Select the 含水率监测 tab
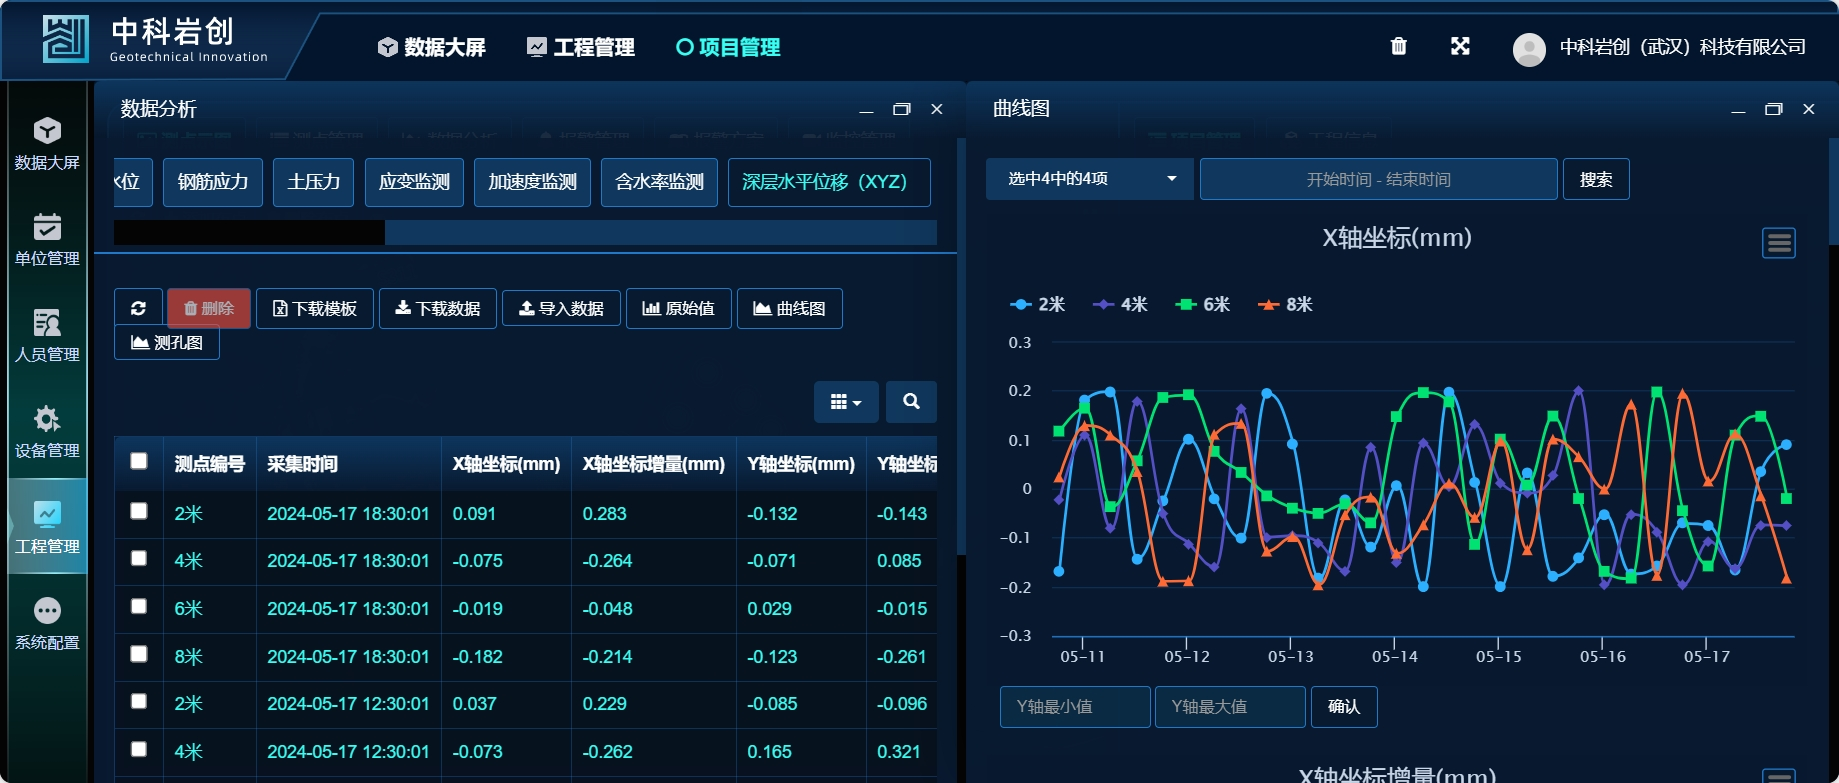The height and width of the screenshot is (783, 1839). click(659, 182)
